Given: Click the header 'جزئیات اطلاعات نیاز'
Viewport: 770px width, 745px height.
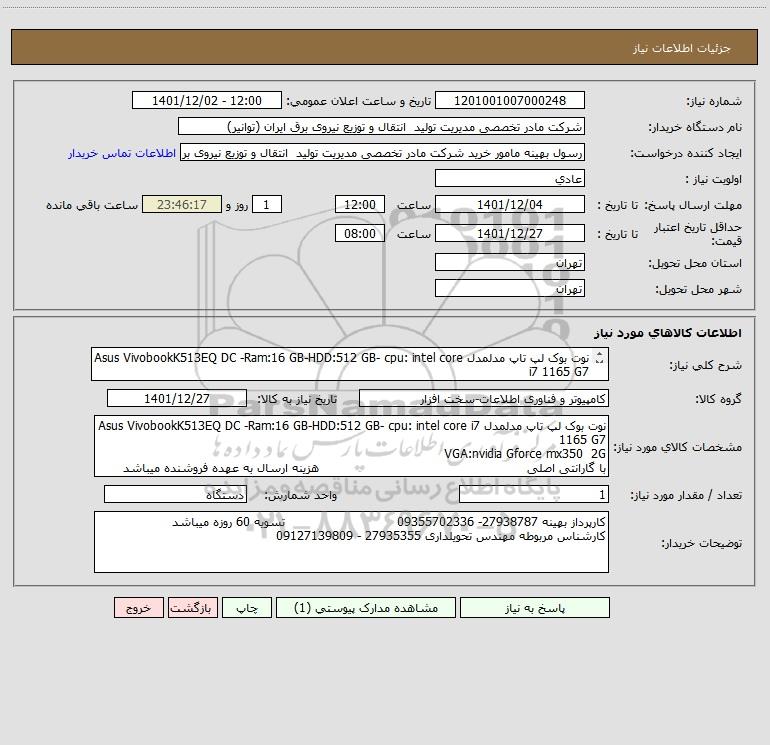Looking at the screenshot, I should (x=682, y=48).
